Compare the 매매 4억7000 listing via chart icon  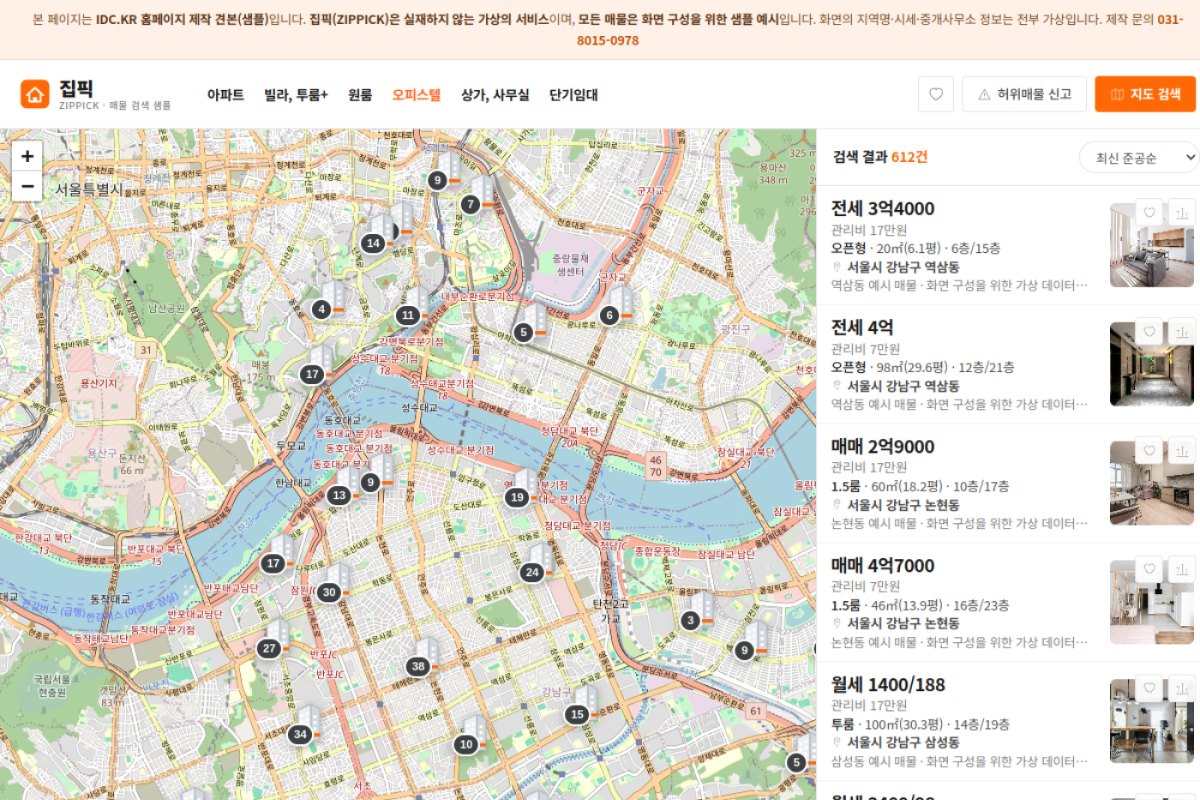click(1181, 570)
